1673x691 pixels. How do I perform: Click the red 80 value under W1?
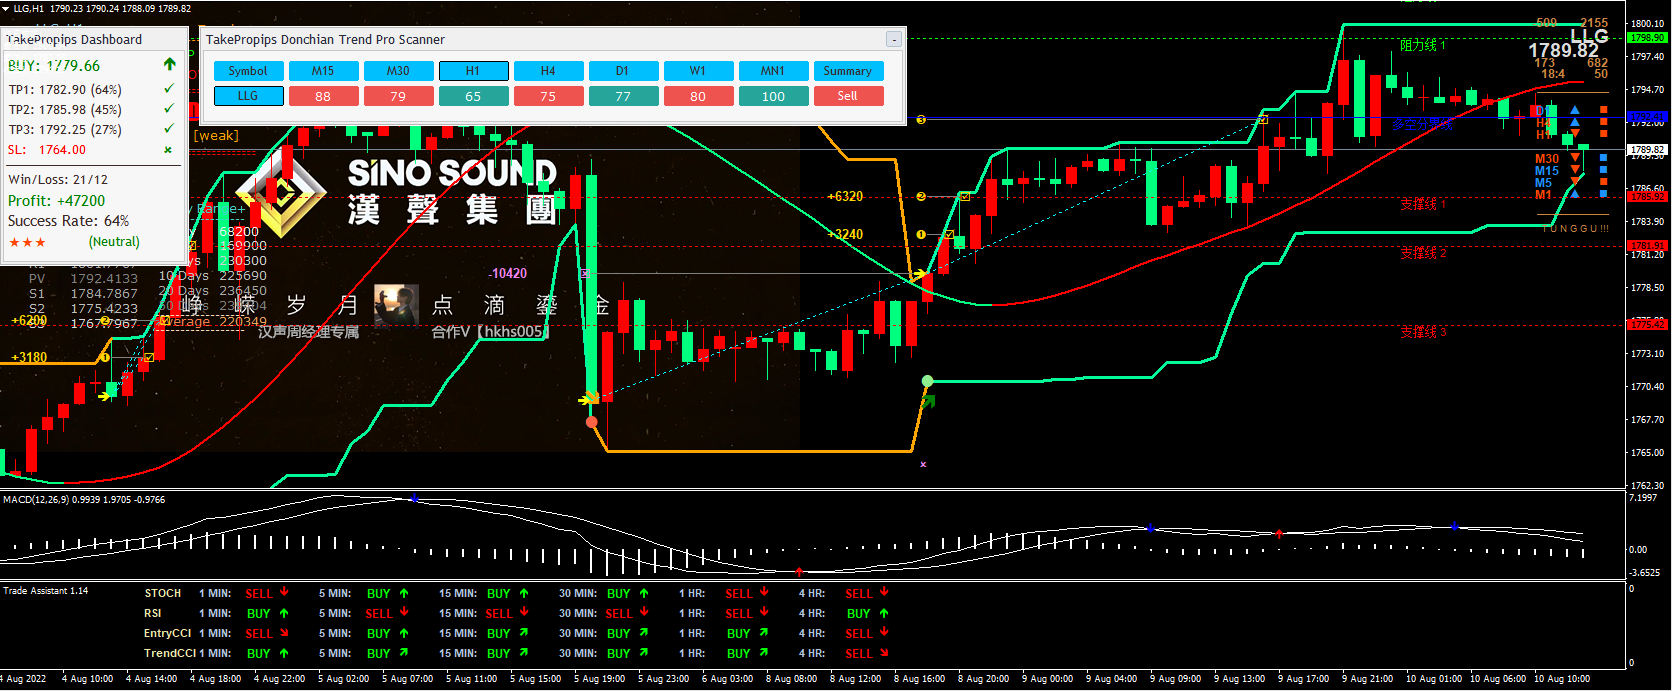pyautogui.click(x=698, y=96)
